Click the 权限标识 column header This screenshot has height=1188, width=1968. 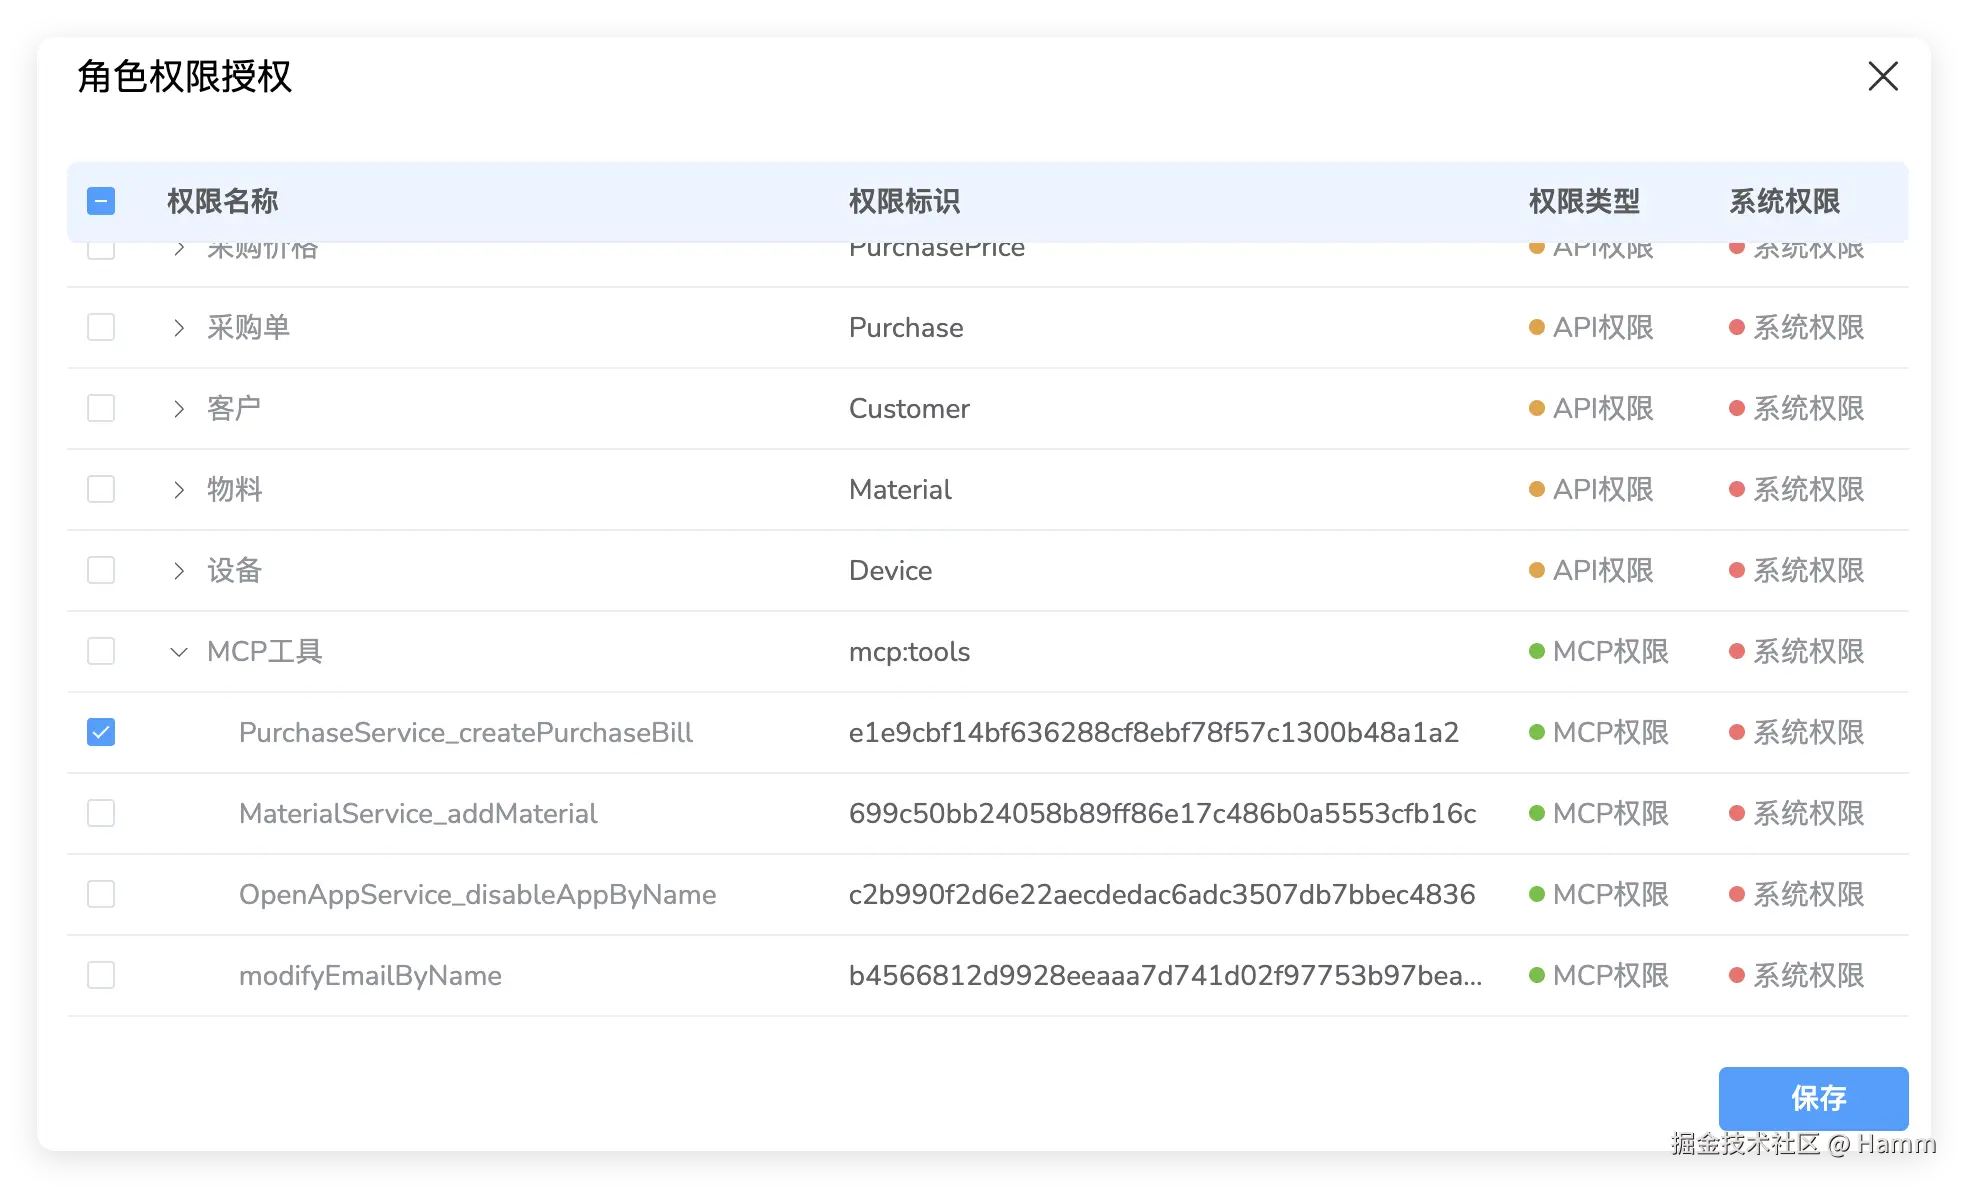coord(904,201)
